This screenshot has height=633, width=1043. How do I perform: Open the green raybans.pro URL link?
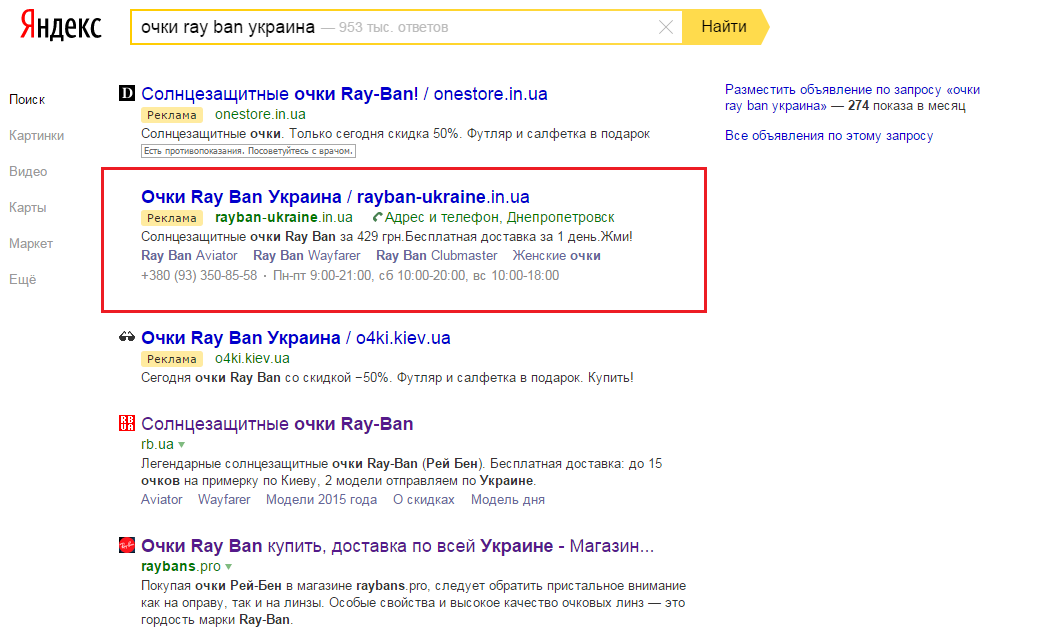(181, 567)
